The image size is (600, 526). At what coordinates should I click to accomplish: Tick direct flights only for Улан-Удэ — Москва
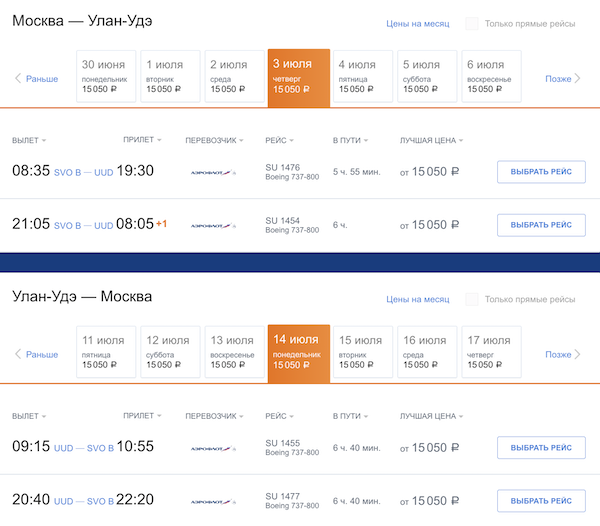tap(472, 299)
